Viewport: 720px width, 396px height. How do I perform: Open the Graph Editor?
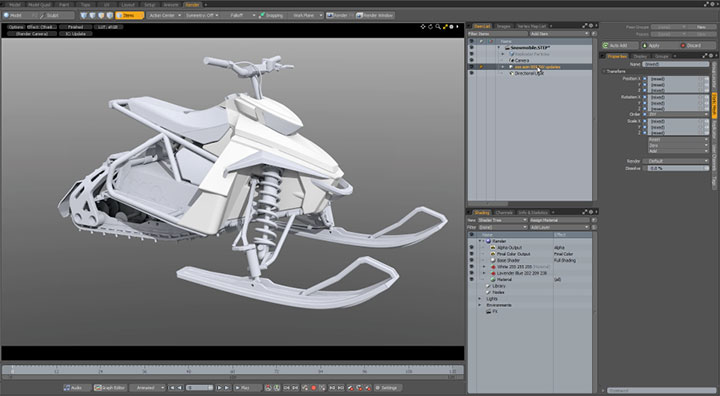coord(110,388)
